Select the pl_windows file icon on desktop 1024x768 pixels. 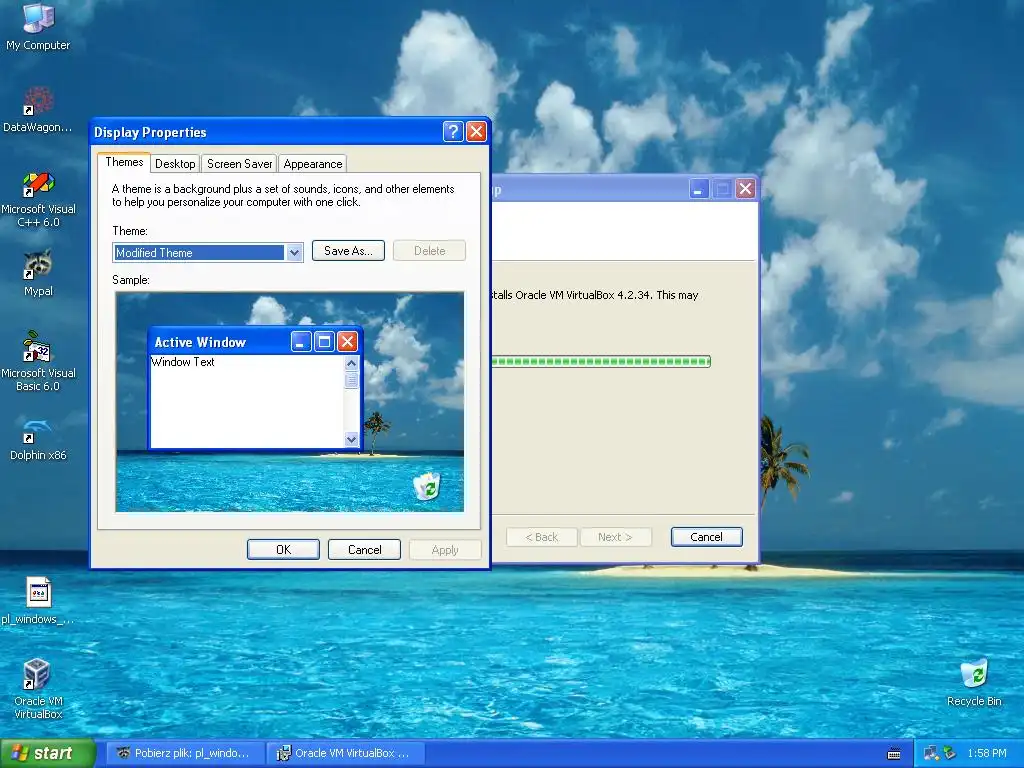pos(38,601)
